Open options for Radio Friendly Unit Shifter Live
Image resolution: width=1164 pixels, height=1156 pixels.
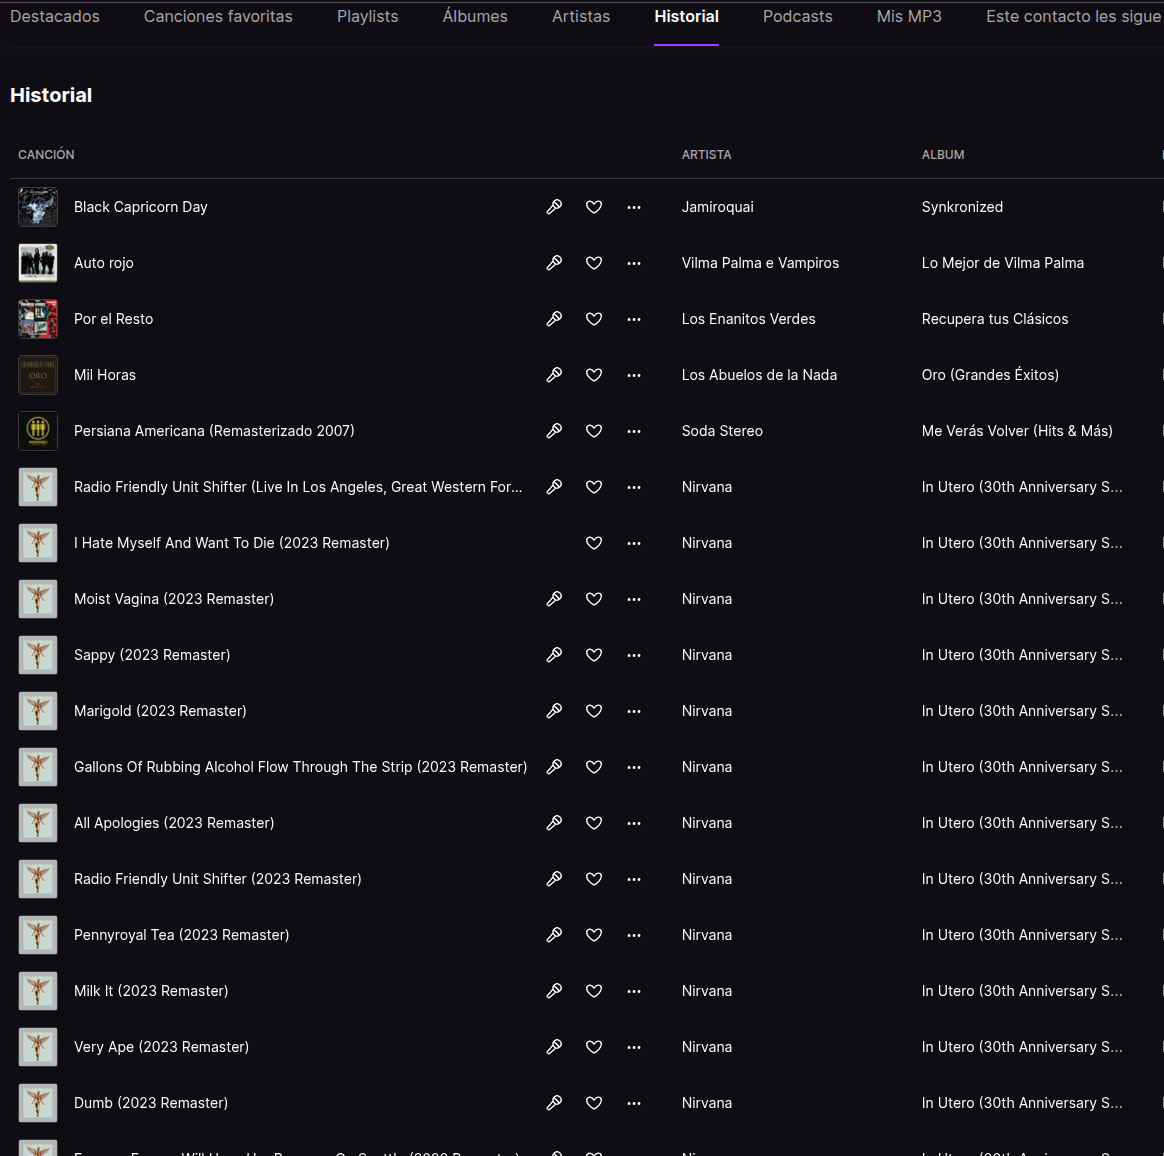coord(633,487)
